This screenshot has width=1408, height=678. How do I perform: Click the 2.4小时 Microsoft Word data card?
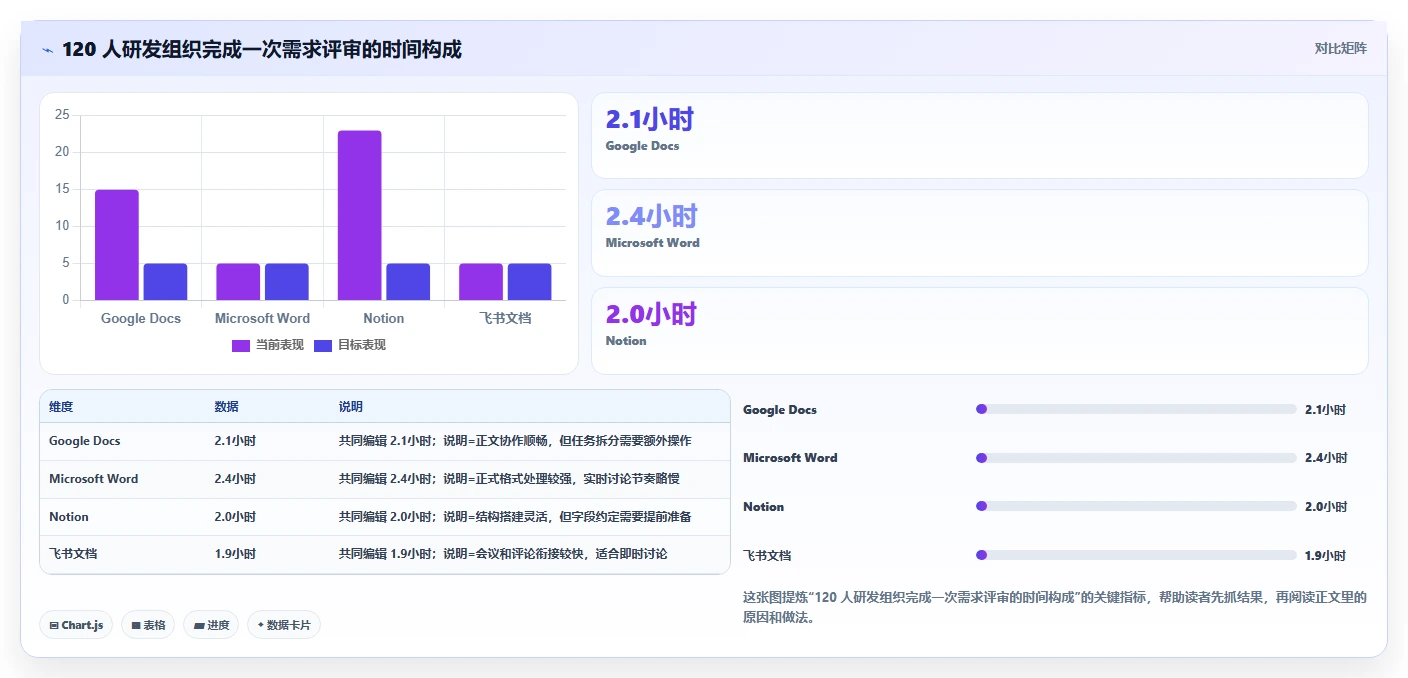979,233
